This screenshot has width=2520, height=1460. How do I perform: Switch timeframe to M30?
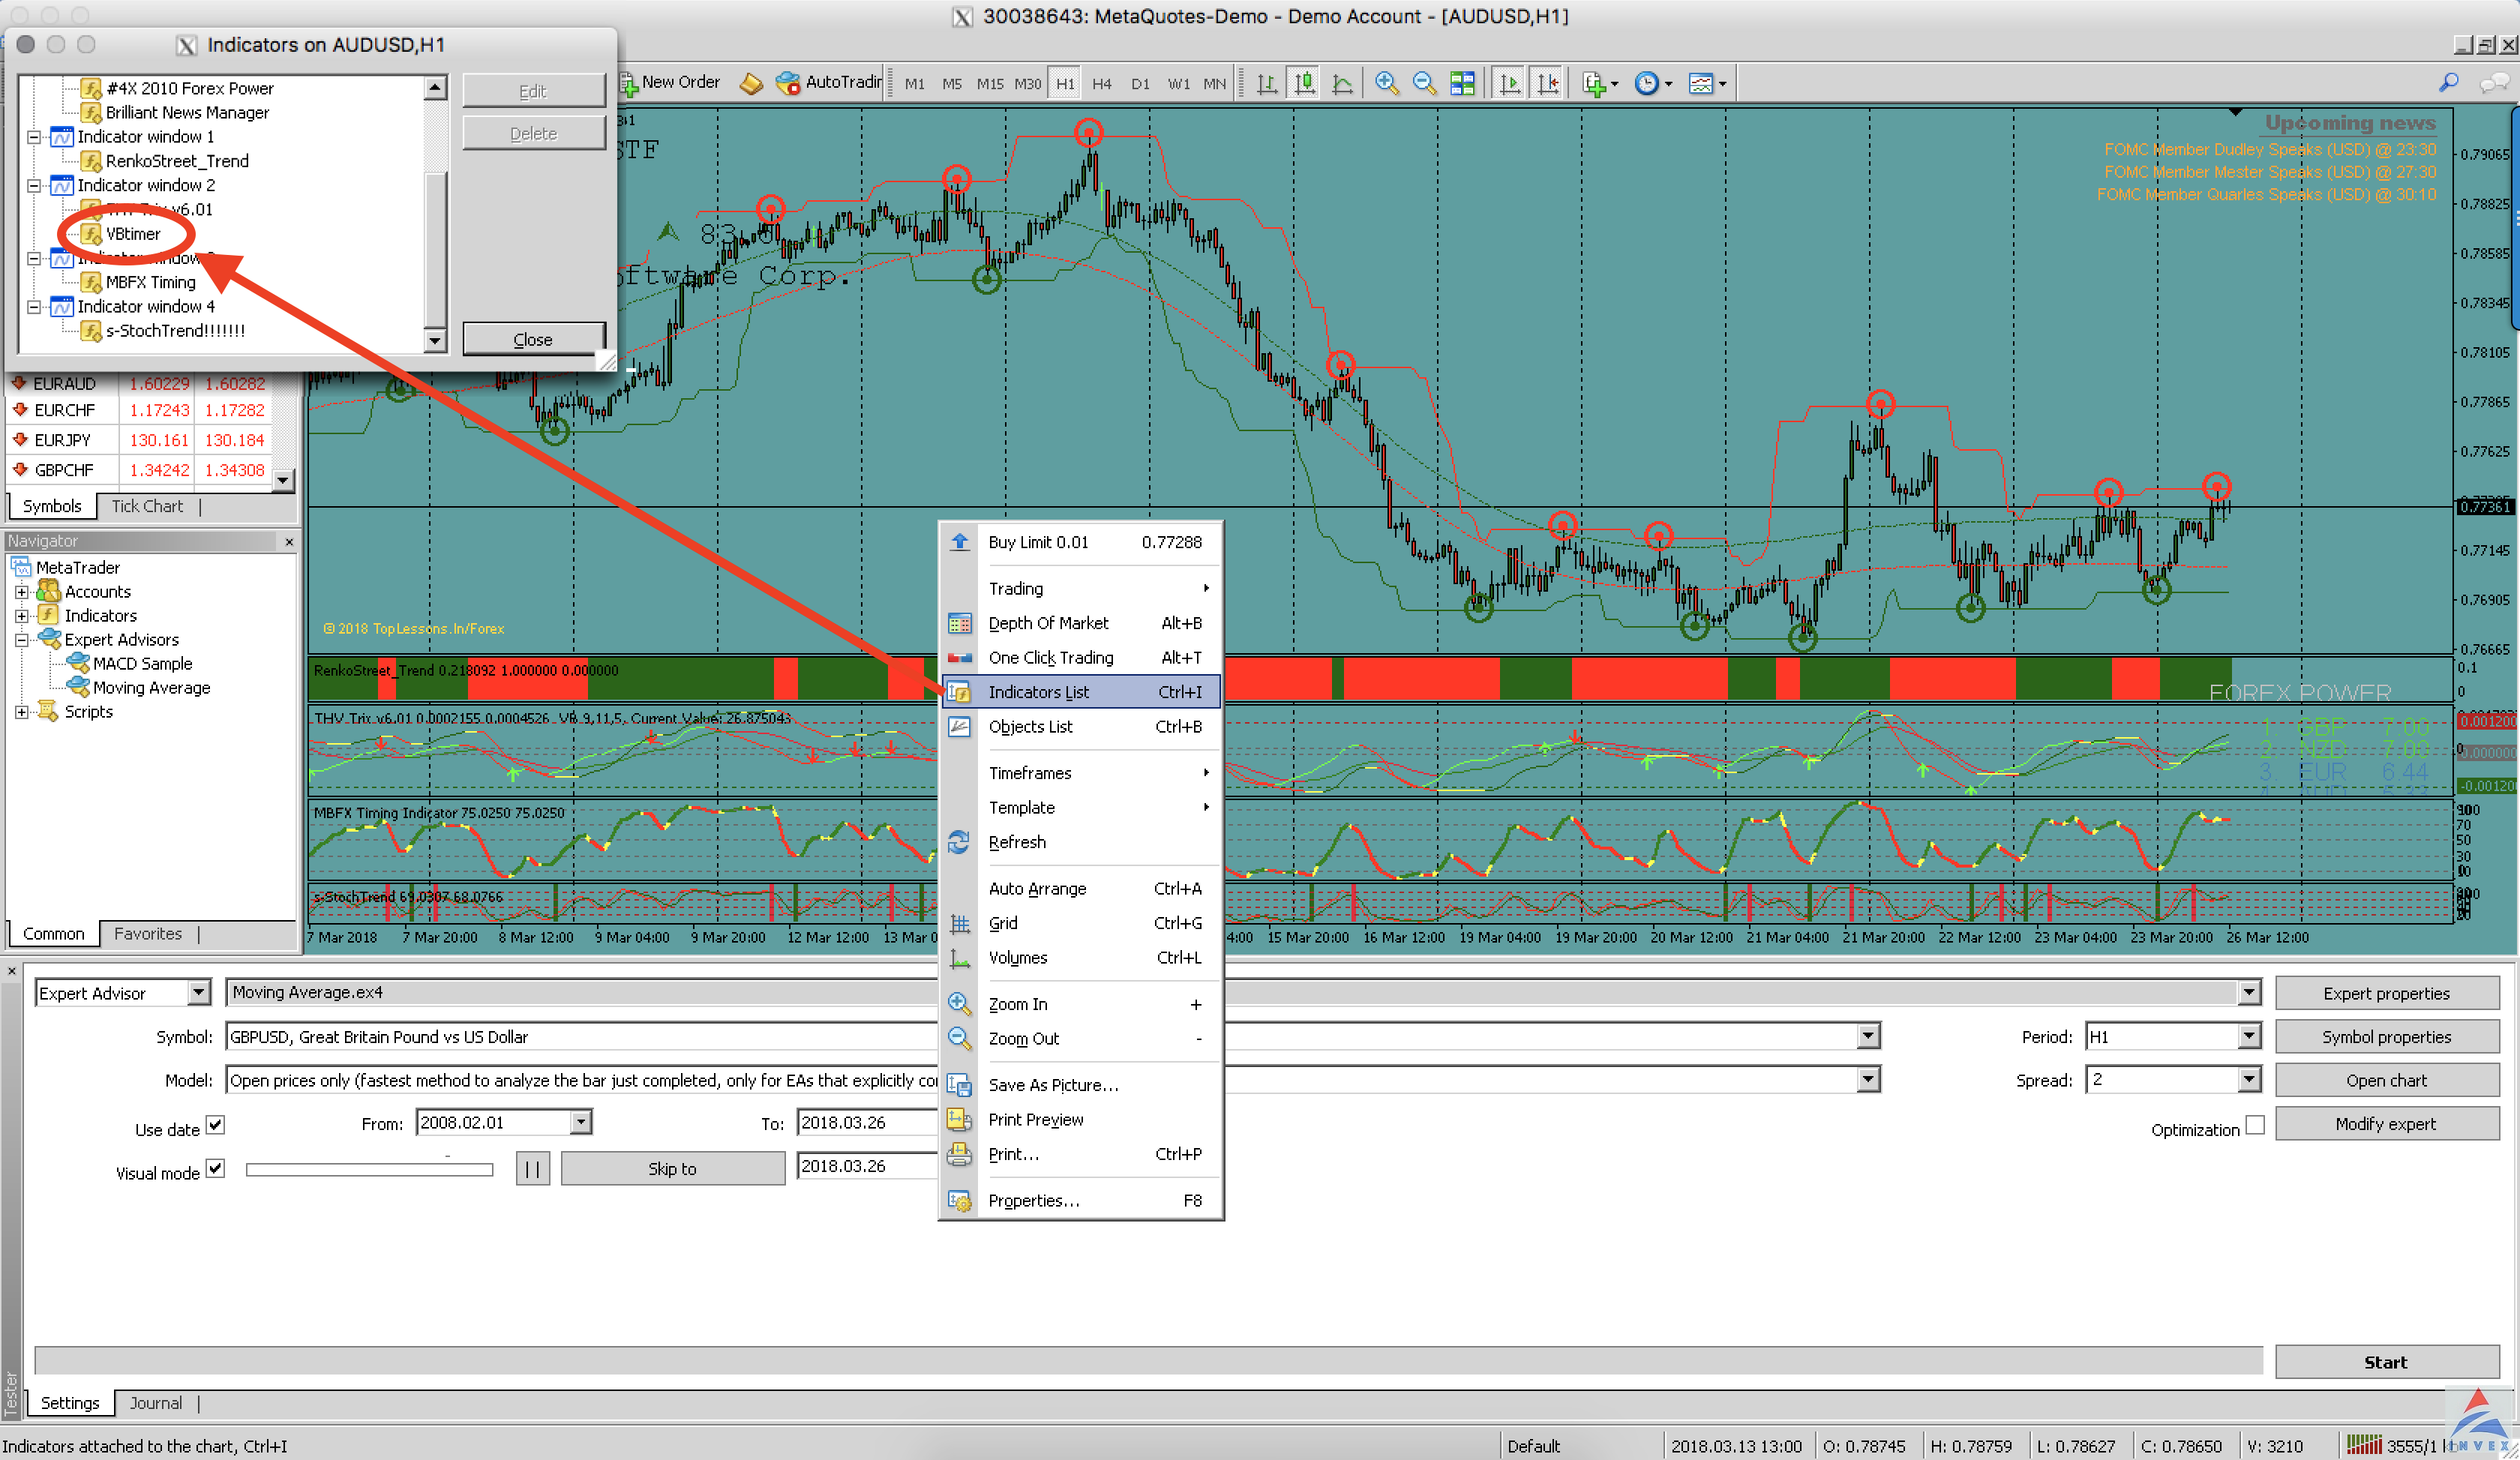(1027, 84)
